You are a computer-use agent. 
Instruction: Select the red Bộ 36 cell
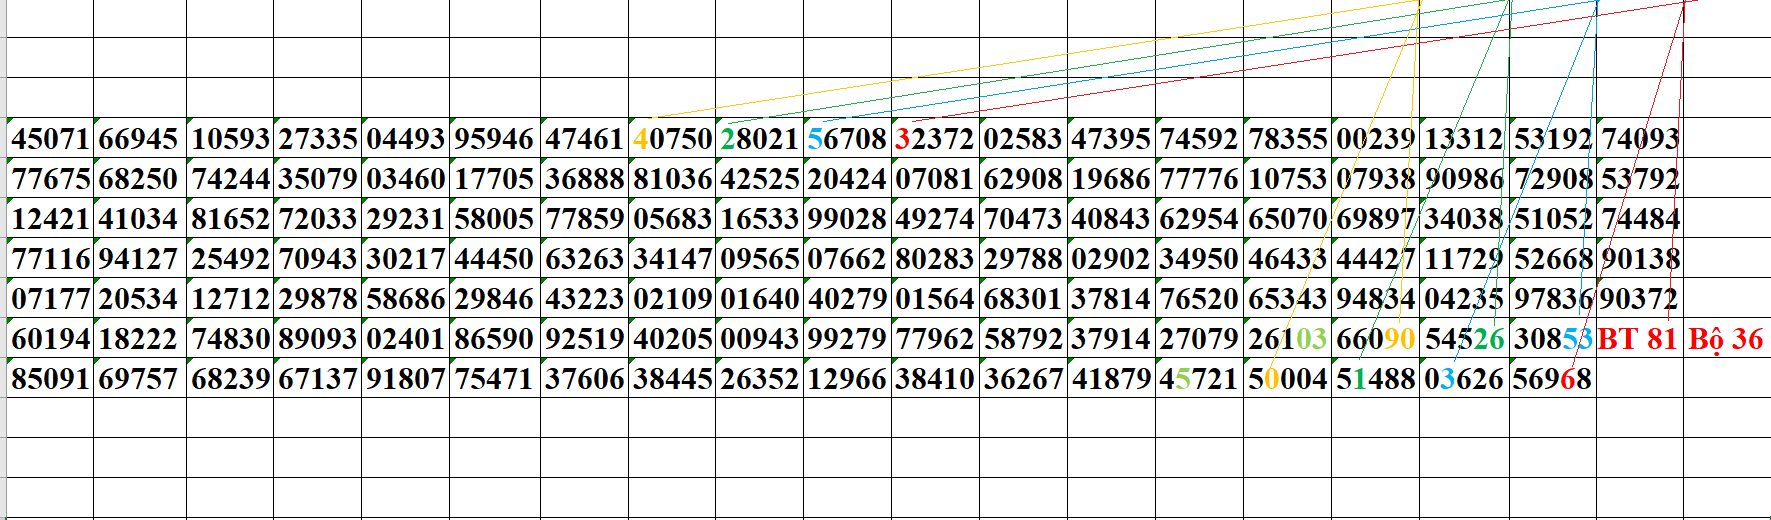pos(1725,339)
